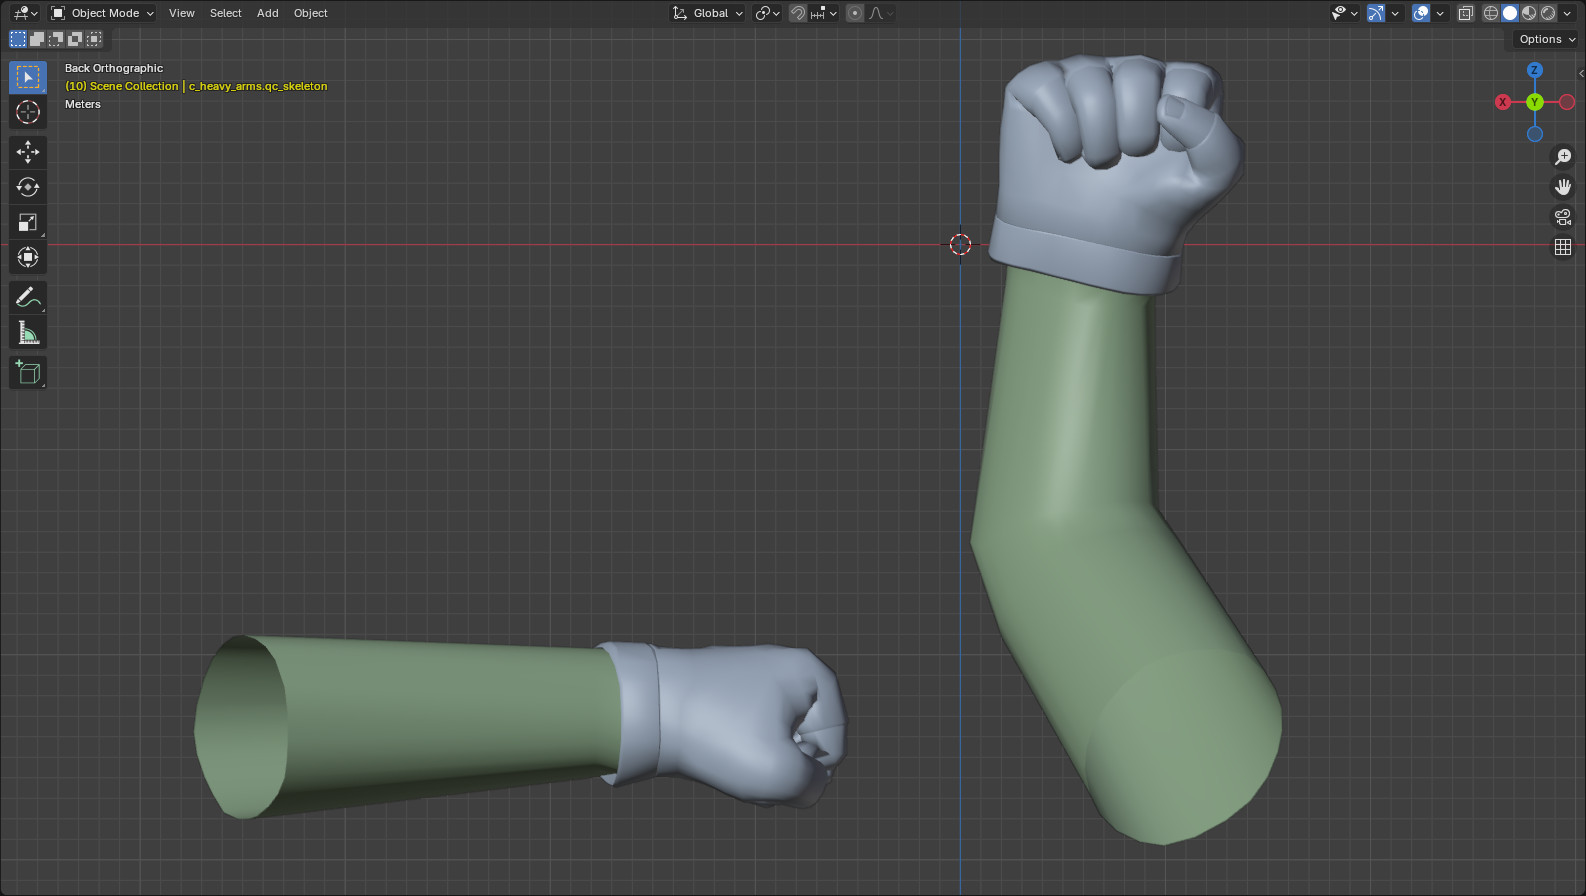The width and height of the screenshot is (1586, 896).
Task: Toggle X-ray mode
Action: [x=1466, y=13]
